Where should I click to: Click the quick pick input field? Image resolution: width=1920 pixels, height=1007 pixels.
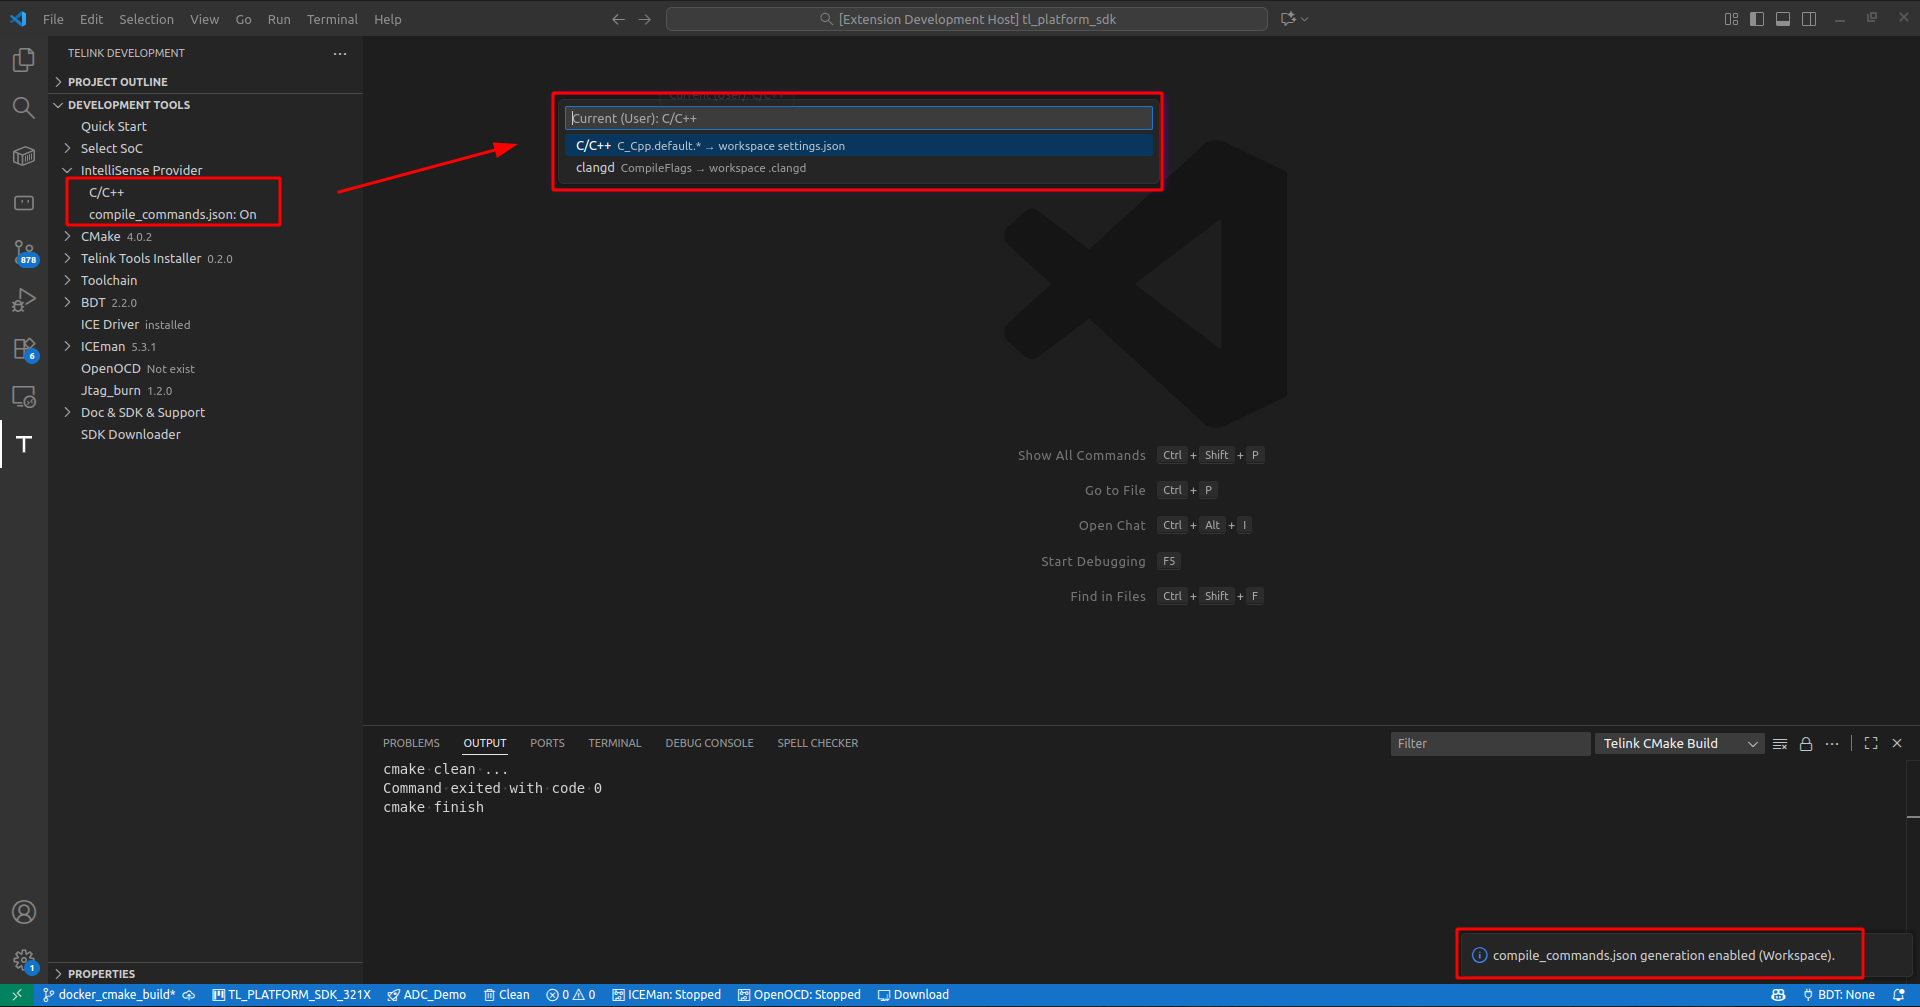pyautogui.click(x=859, y=118)
